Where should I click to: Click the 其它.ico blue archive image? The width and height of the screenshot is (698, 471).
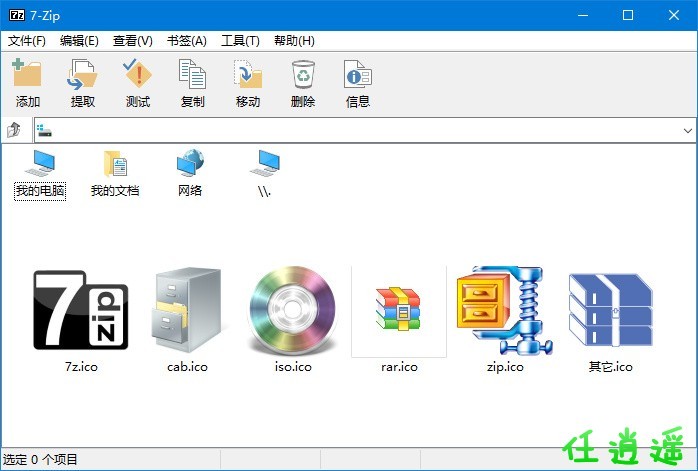pyautogui.click(x=611, y=310)
